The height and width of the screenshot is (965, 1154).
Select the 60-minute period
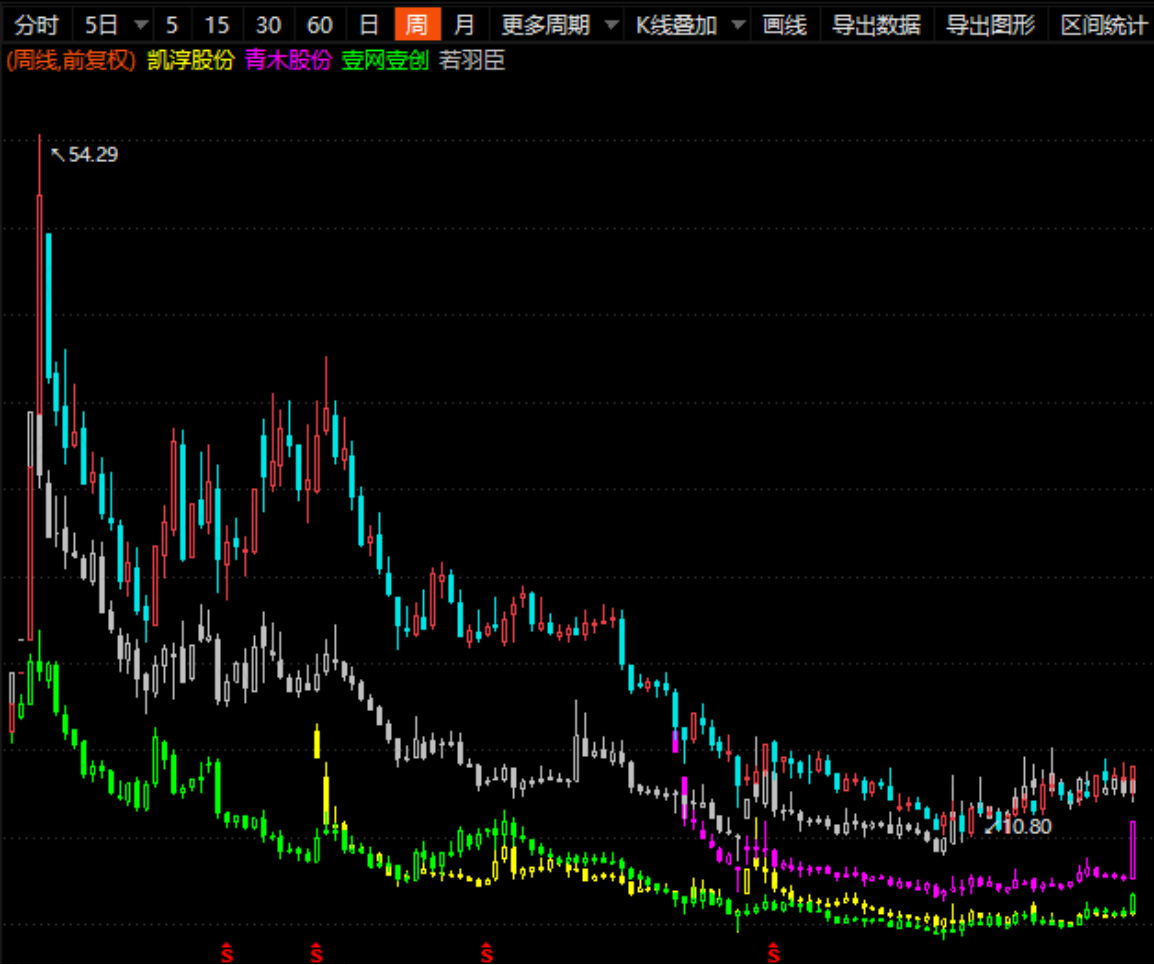[x=319, y=25]
